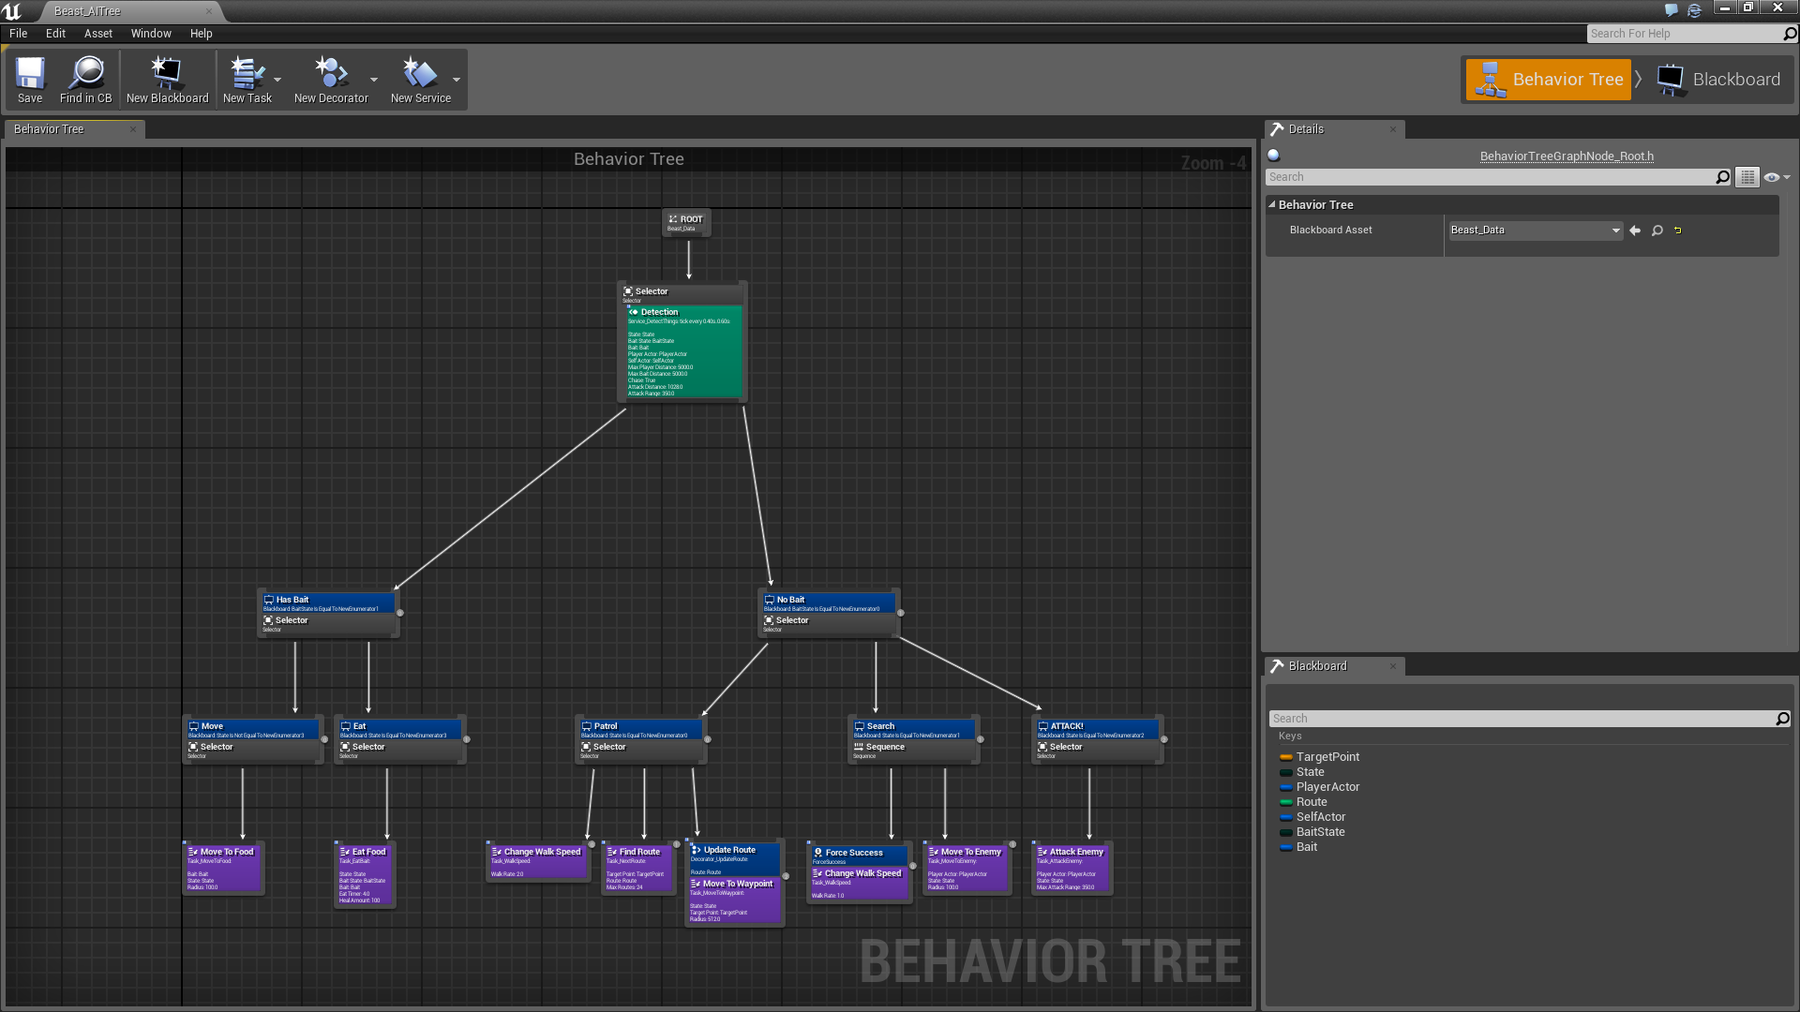Click the Details tab wrench icon
The width and height of the screenshot is (1800, 1012).
(x=1277, y=129)
